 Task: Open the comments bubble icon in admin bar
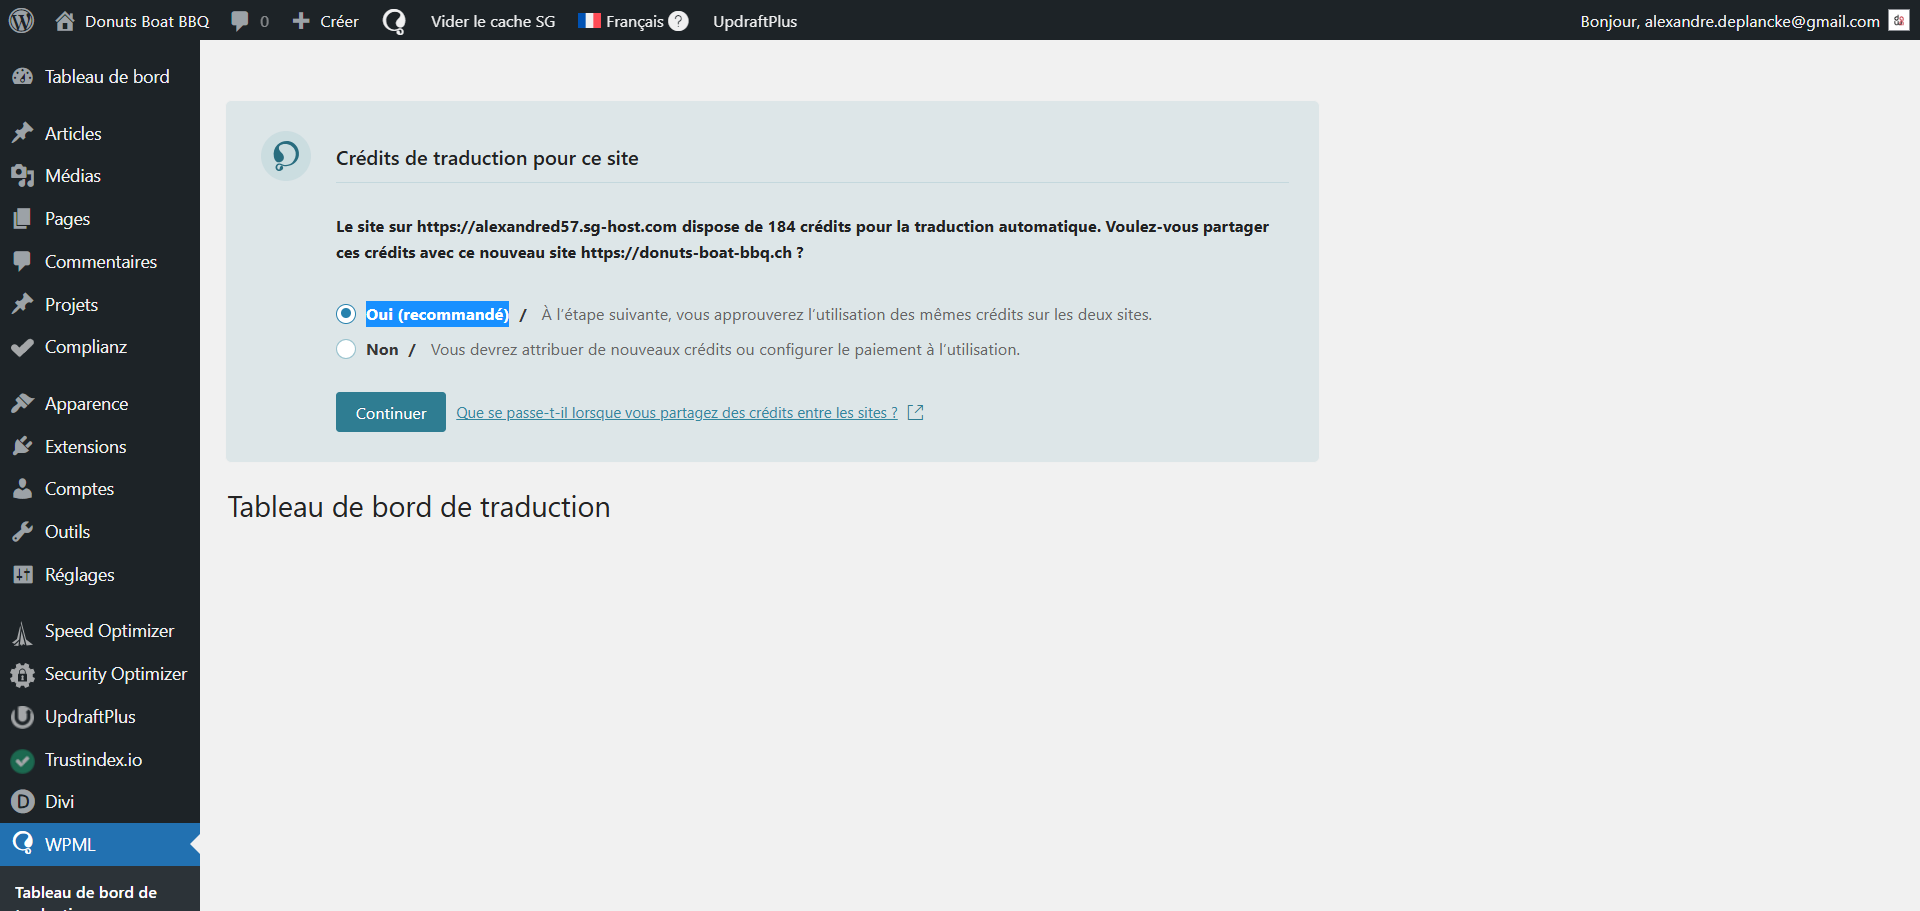click(x=240, y=21)
